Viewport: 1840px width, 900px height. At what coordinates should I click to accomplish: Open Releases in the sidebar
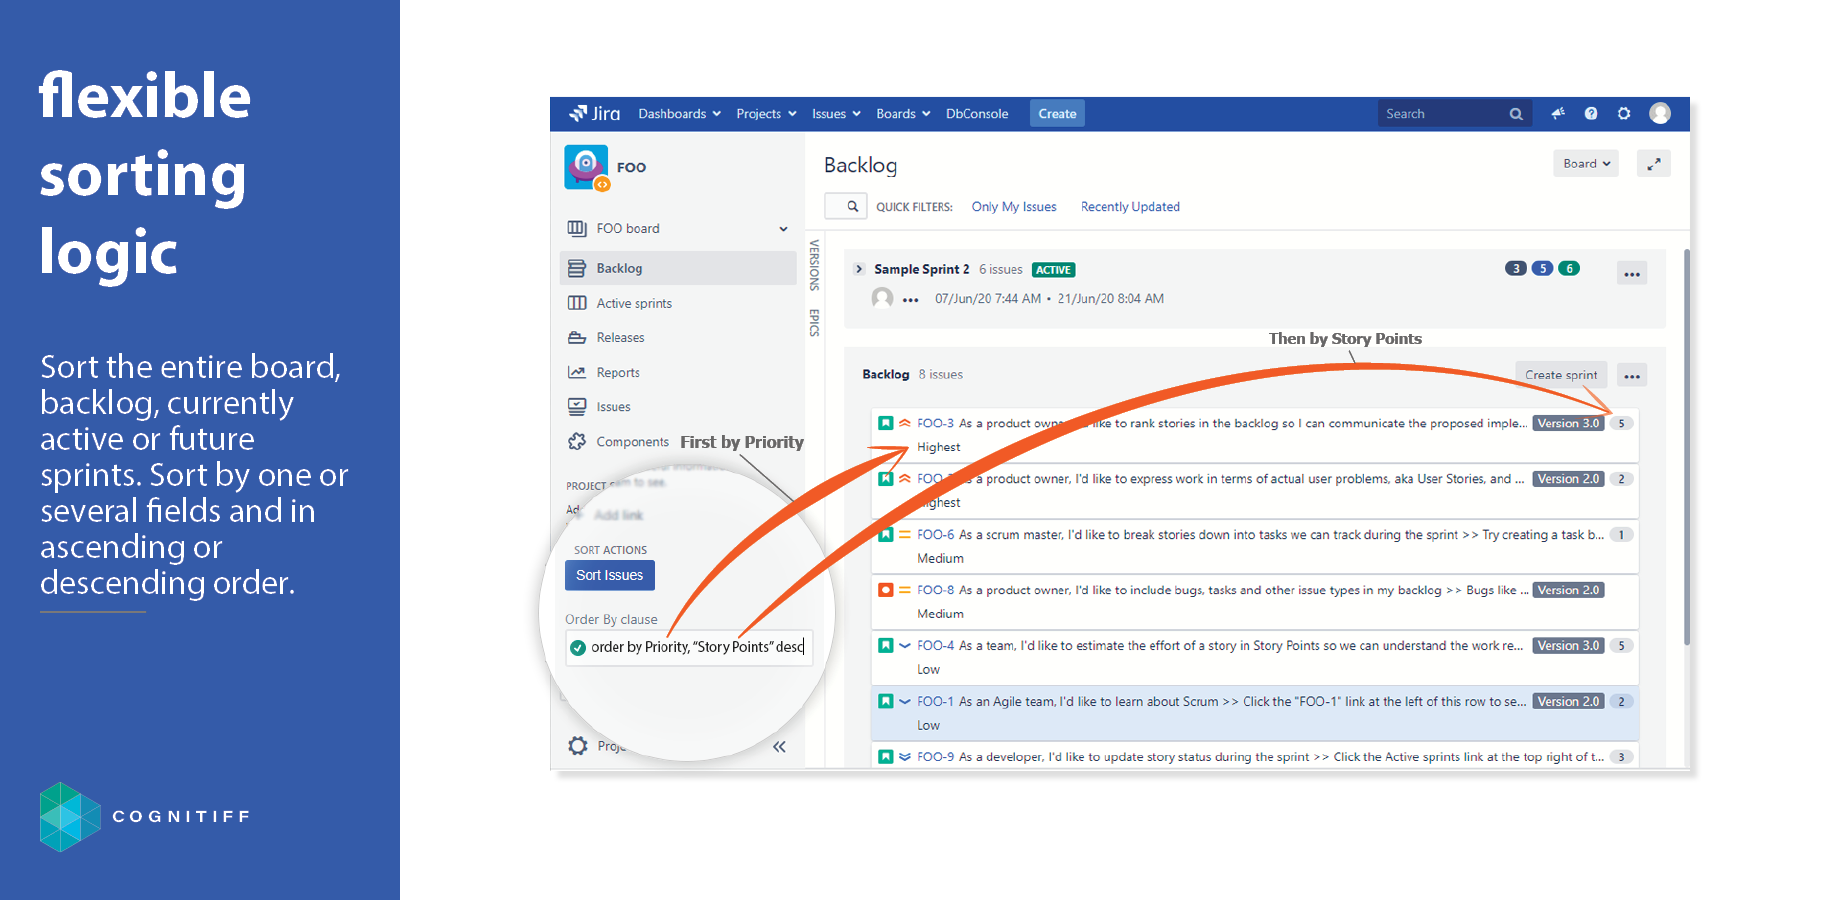point(620,338)
